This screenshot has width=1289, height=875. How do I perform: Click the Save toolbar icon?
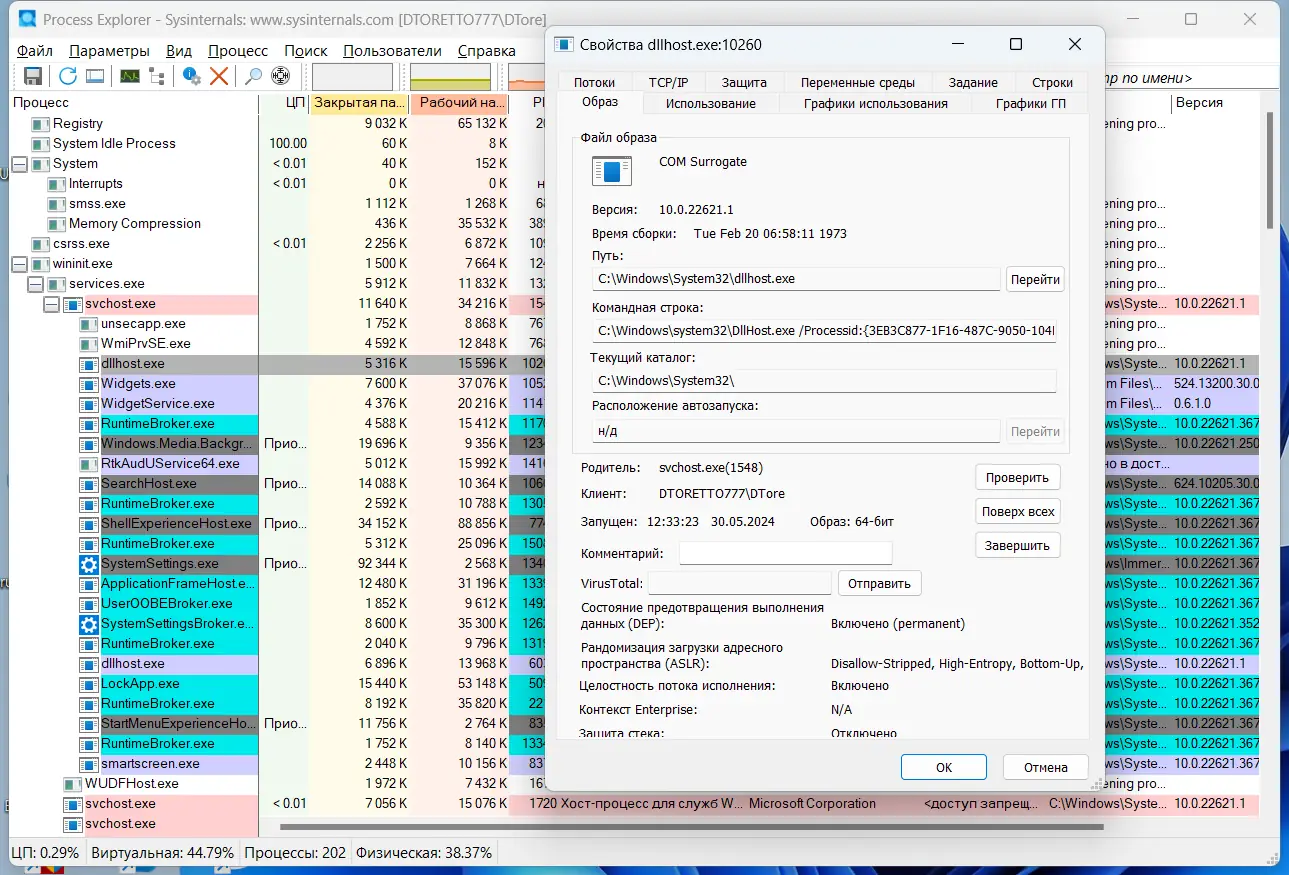pos(33,76)
